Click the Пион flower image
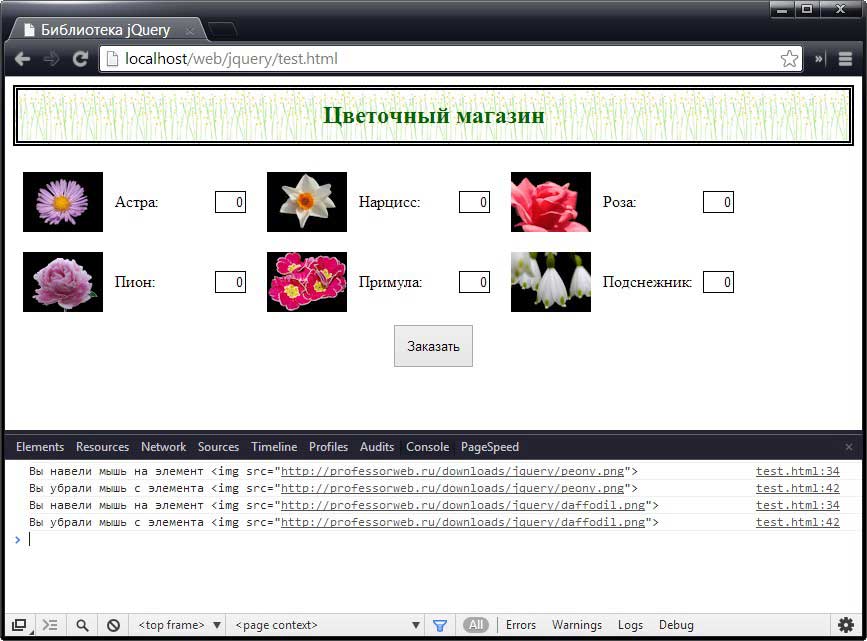This screenshot has height=641, width=867. pyautogui.click(x=63, y=282)
